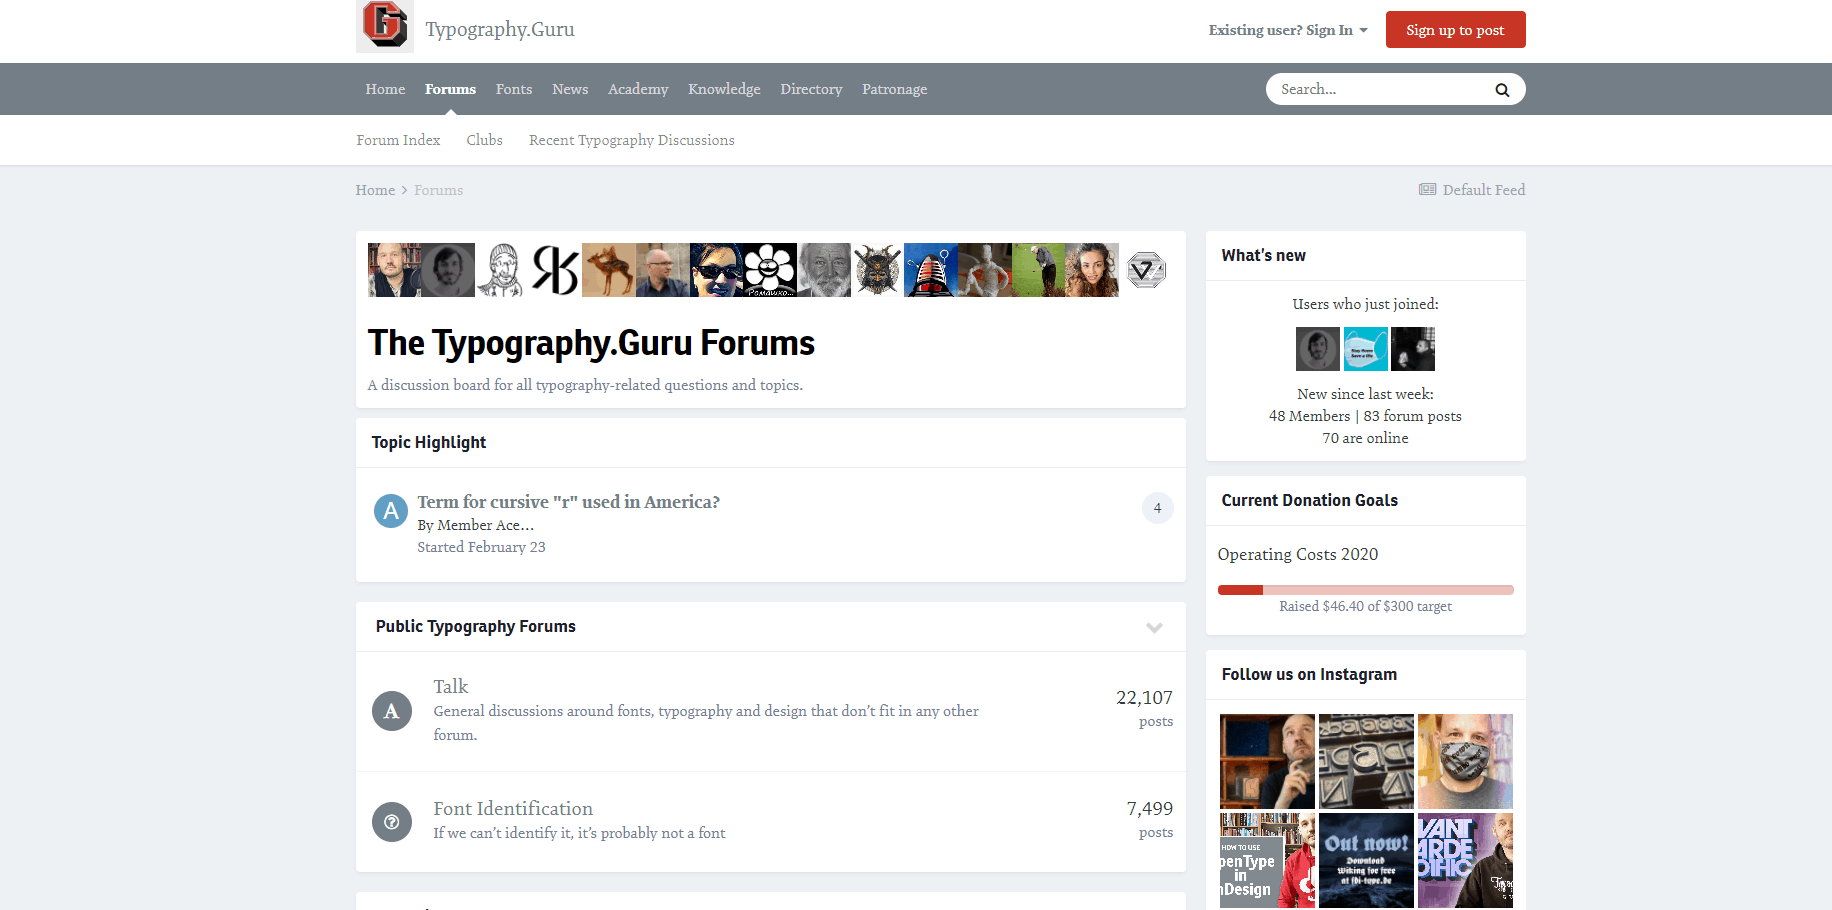Open the Talk forum letter A icon
Screen dimensions: 1832x910
[x=392, y=711]
